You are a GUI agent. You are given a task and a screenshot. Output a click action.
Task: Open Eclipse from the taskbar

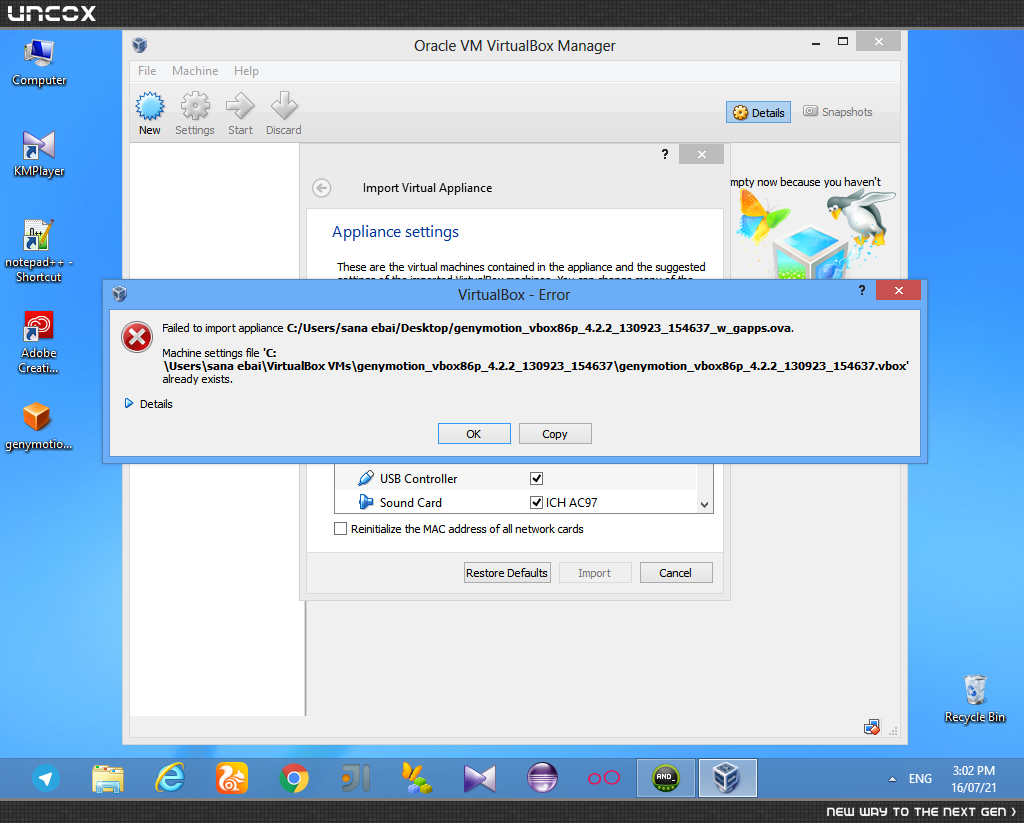click(x=542, y=779)
